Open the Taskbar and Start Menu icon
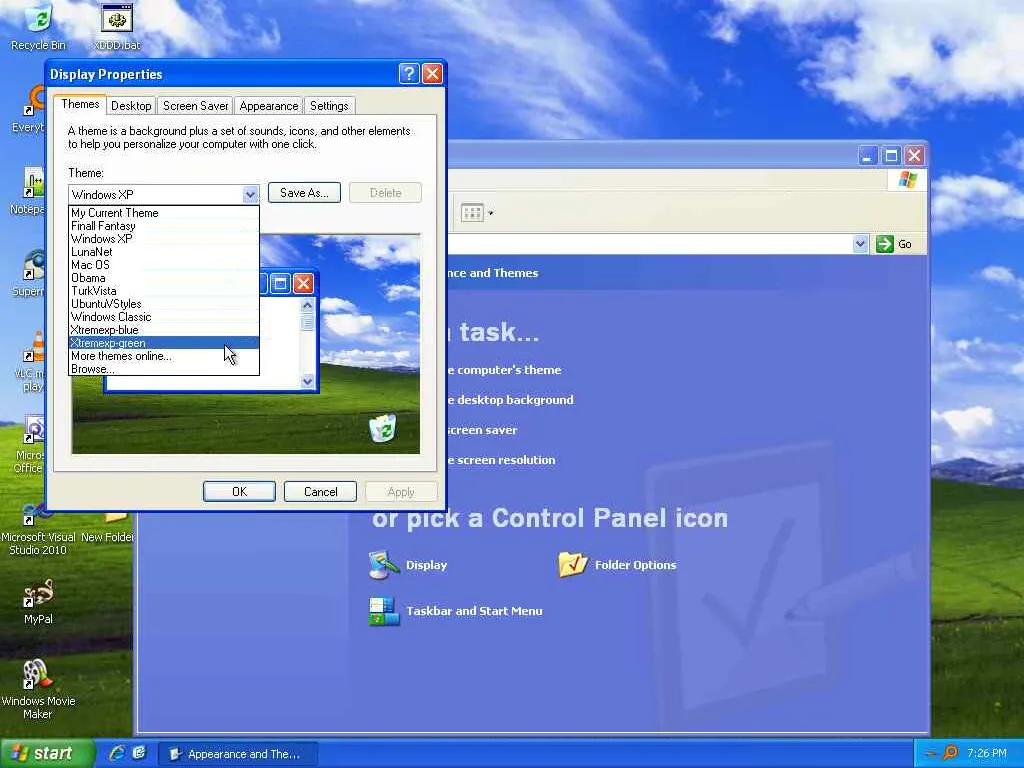The width and height of the screenshot is (1024, 768). point(456,611)
